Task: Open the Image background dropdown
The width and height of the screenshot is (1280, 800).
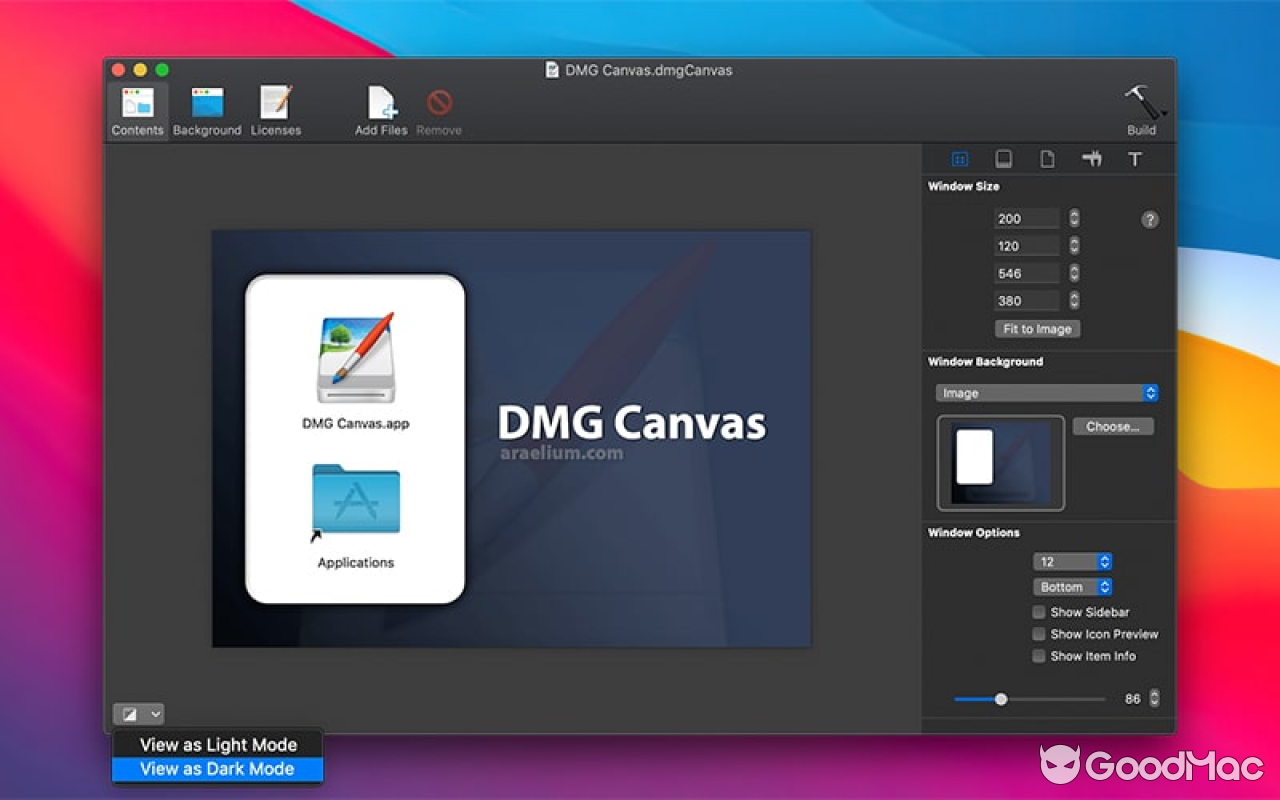Action: [1046, 392]
